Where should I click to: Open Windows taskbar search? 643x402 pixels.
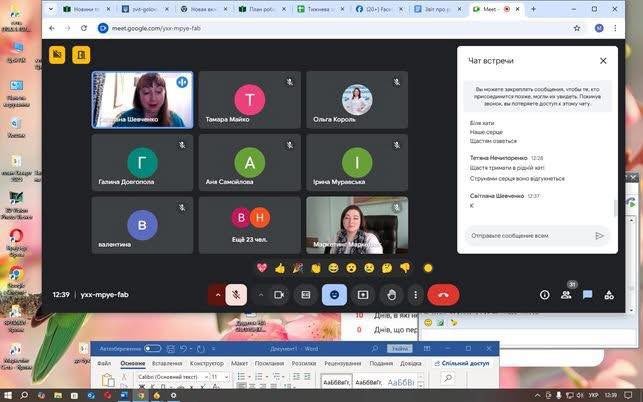tap(24, 395)
